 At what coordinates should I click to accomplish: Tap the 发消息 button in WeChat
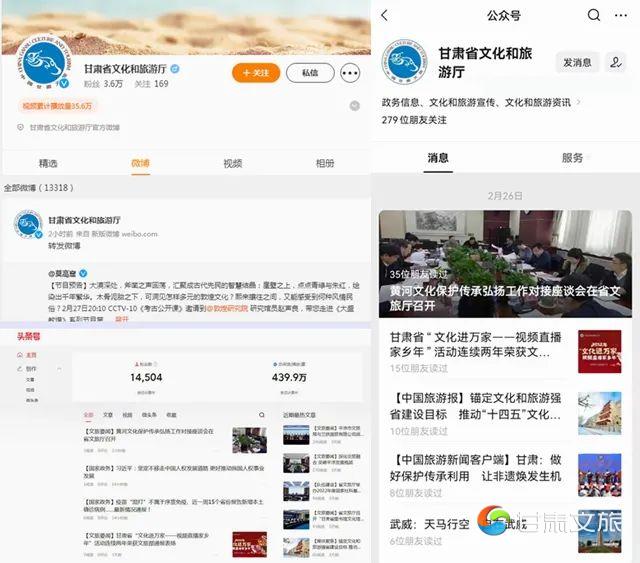coord(577,62)
